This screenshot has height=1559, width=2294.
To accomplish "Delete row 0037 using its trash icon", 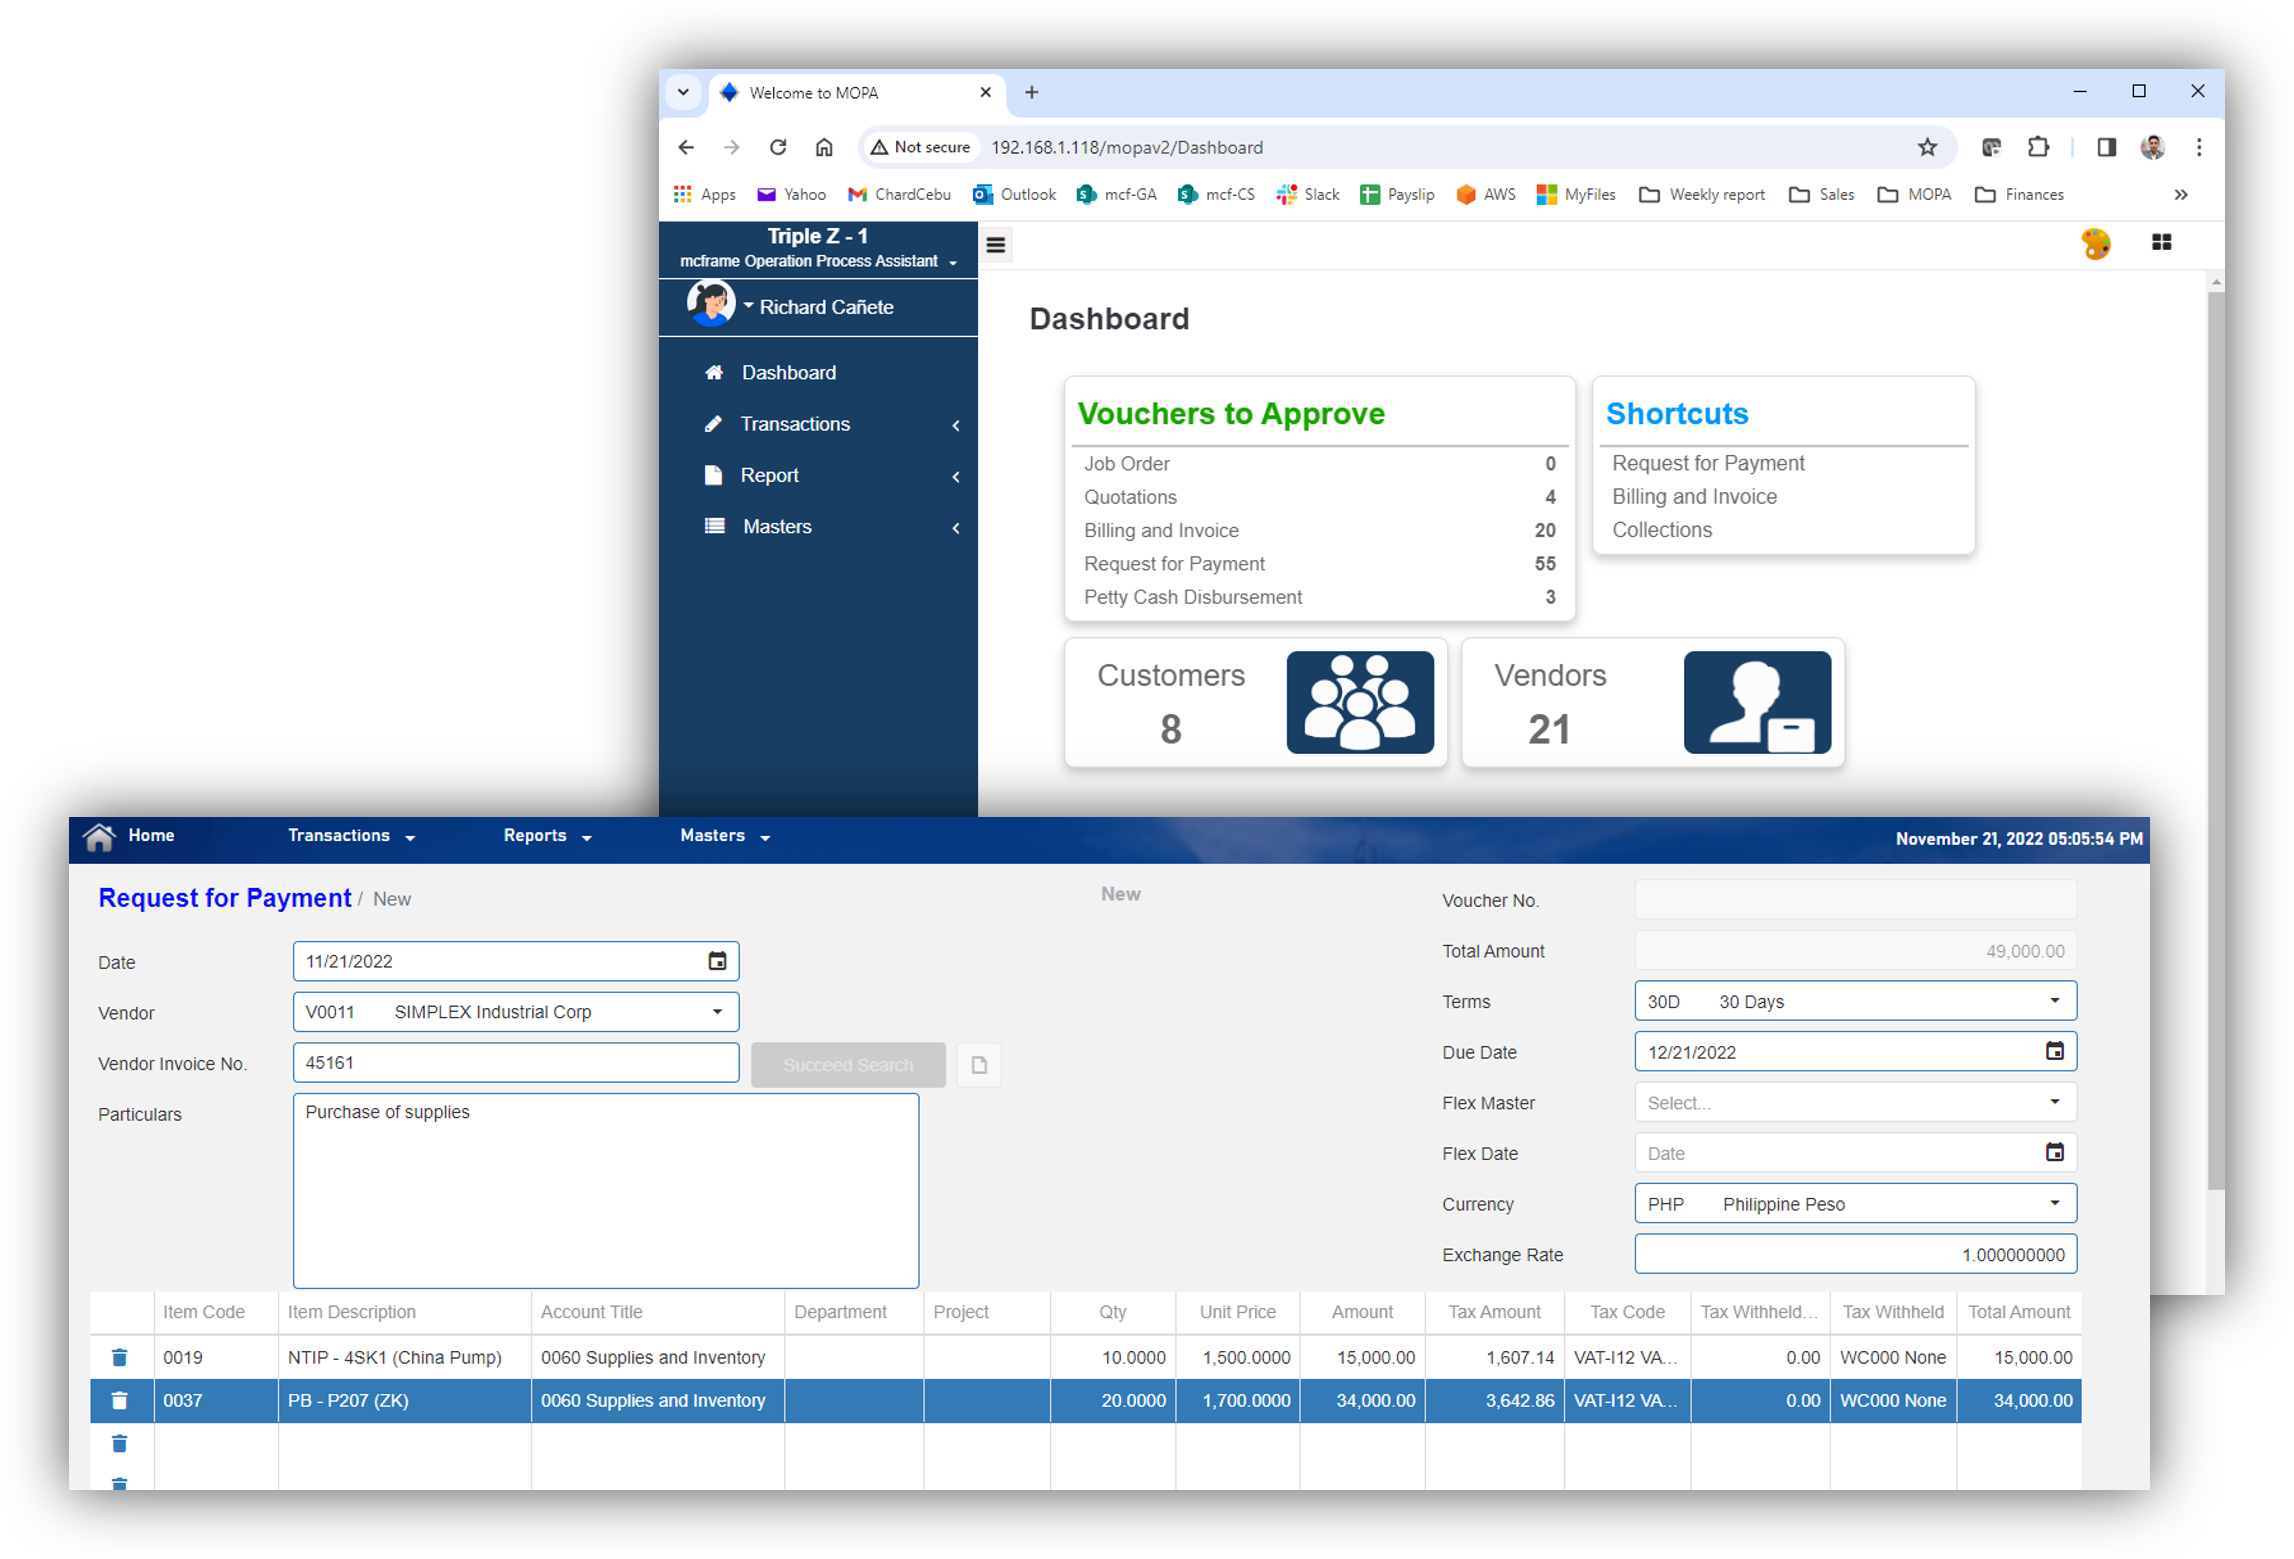I will pyautogui.click(x=119, y=1399).
